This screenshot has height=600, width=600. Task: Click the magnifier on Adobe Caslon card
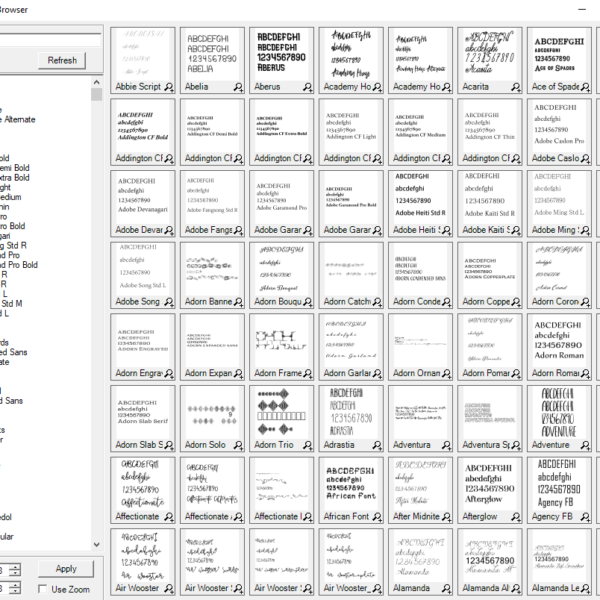(x=585, y=159)
